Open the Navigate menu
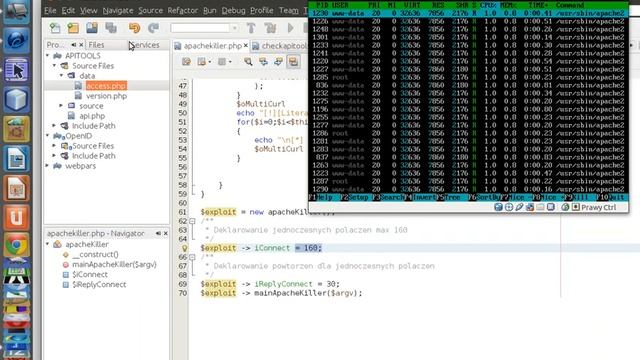Viewport: 640px width, 360px height. pyautogui.click(x=118, y=10)
